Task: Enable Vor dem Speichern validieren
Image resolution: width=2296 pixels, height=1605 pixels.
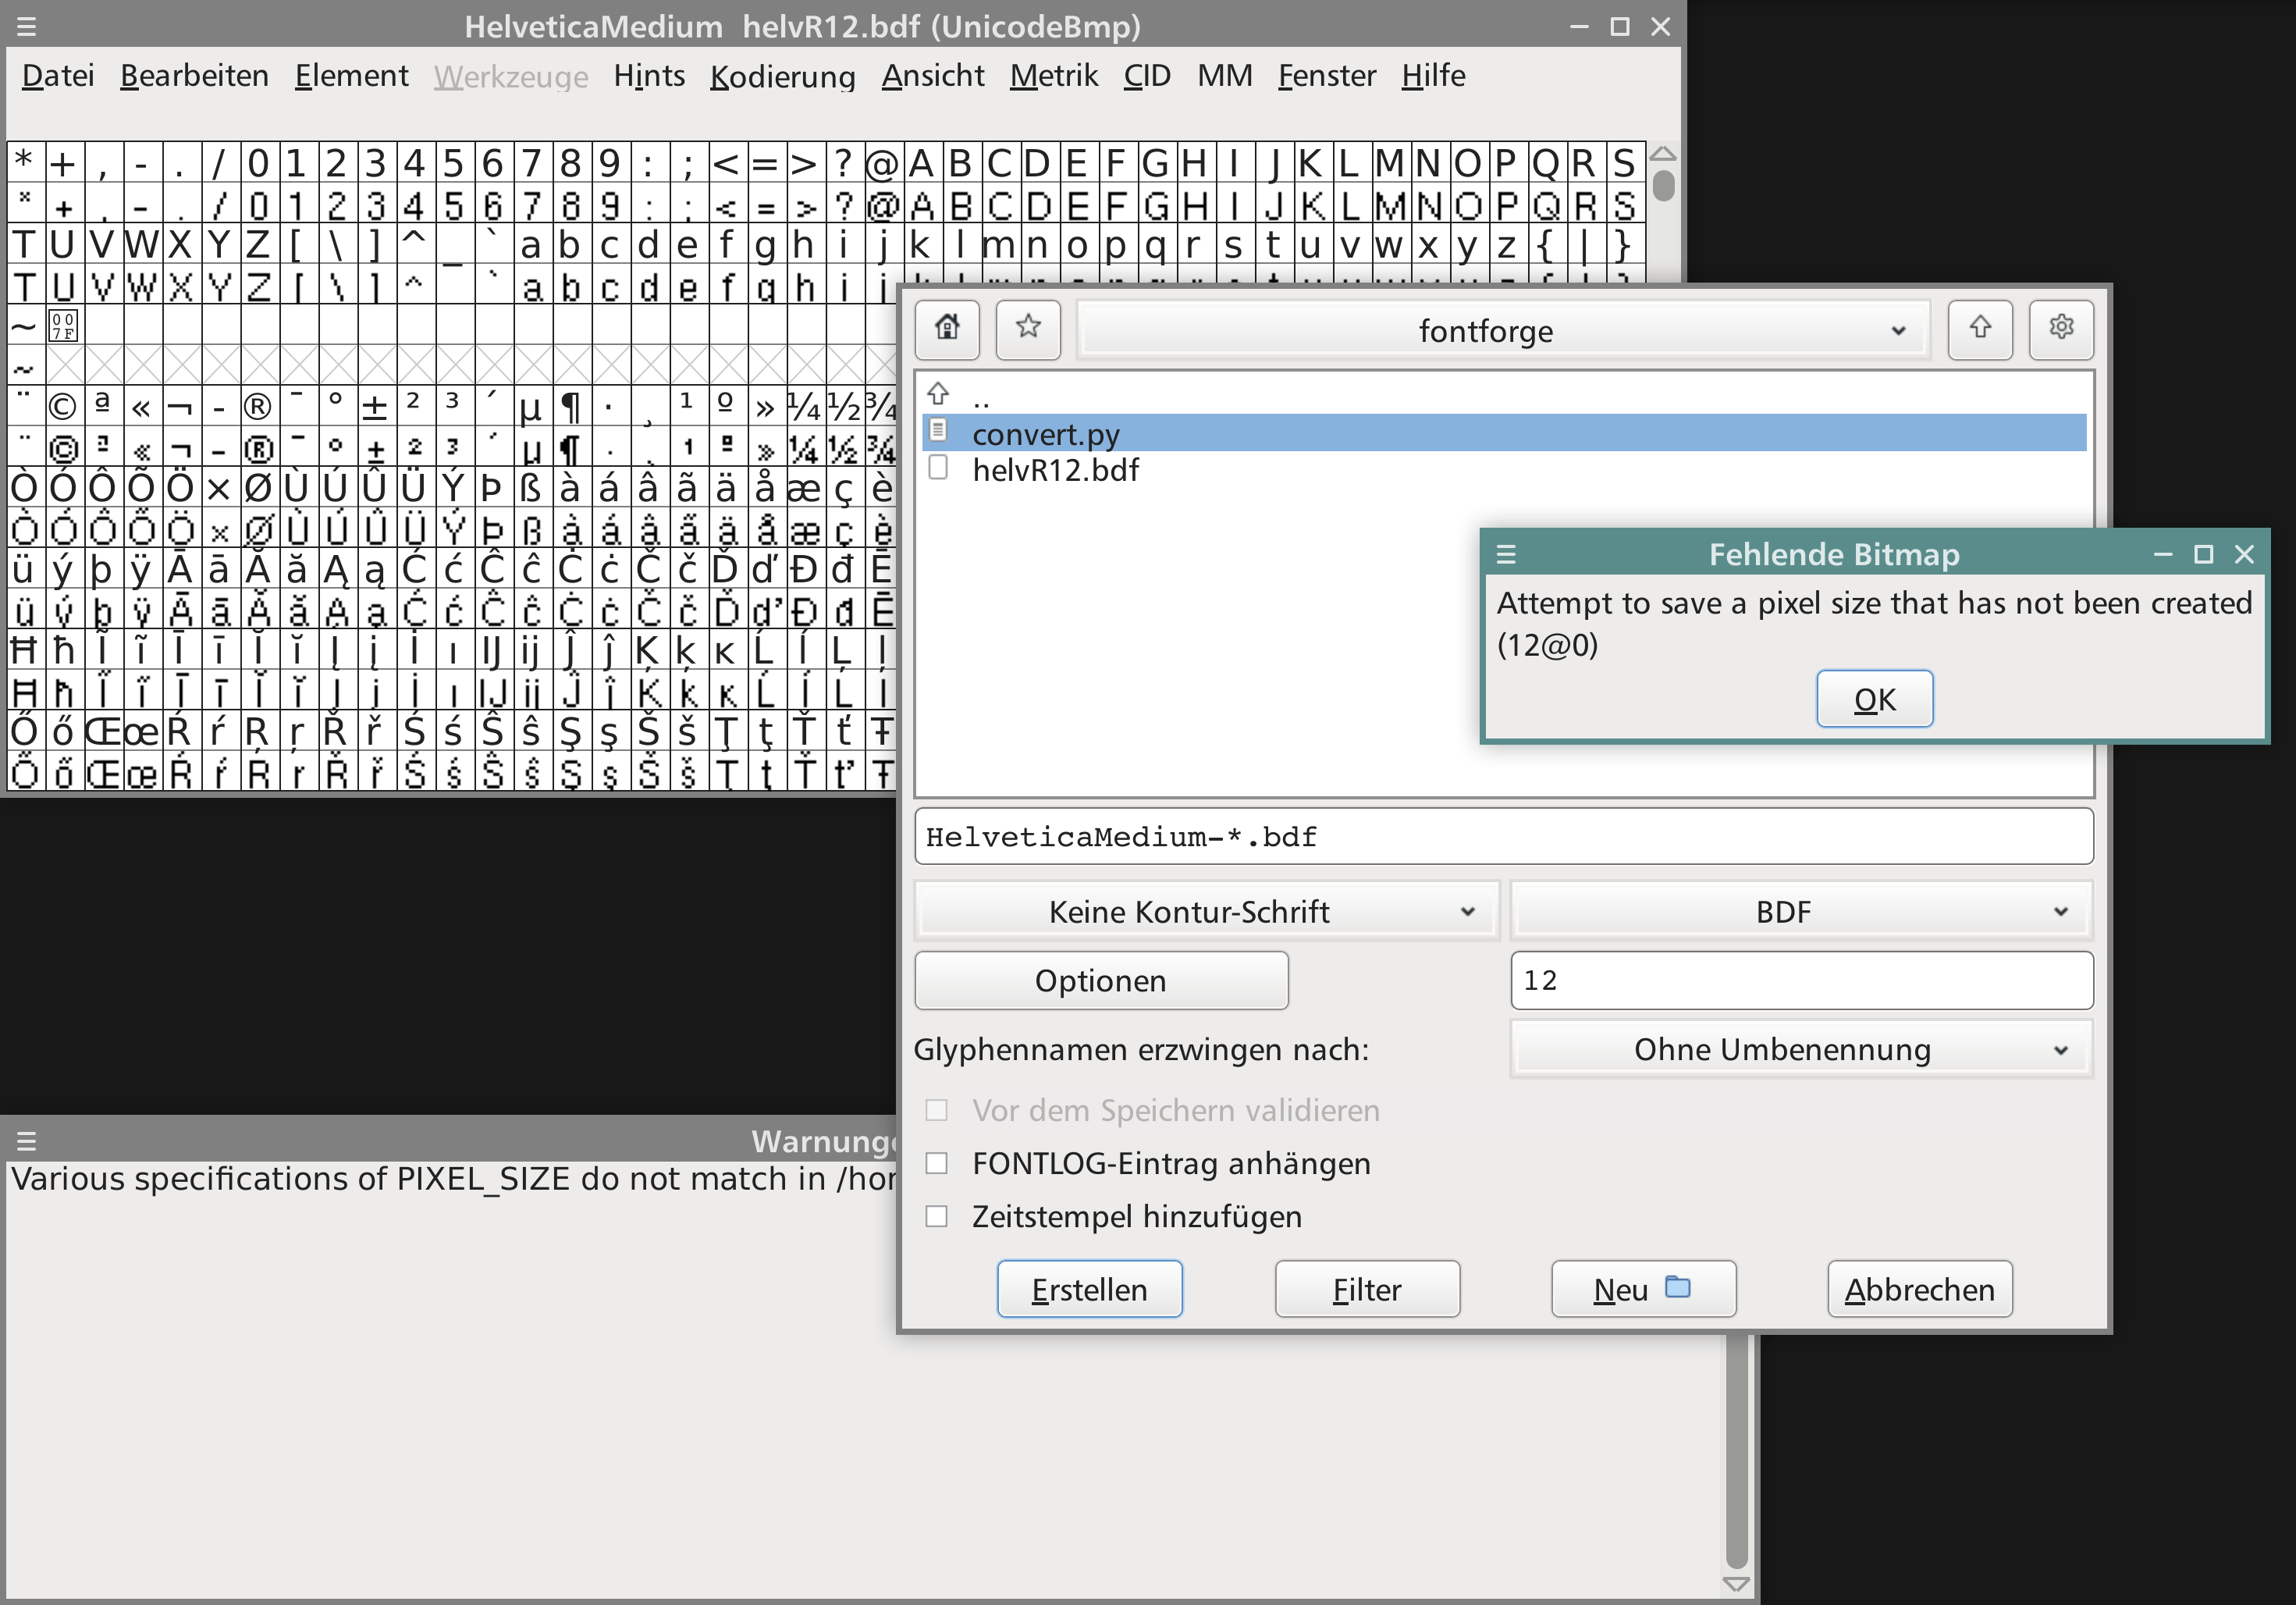Action: click(937, 1110)
